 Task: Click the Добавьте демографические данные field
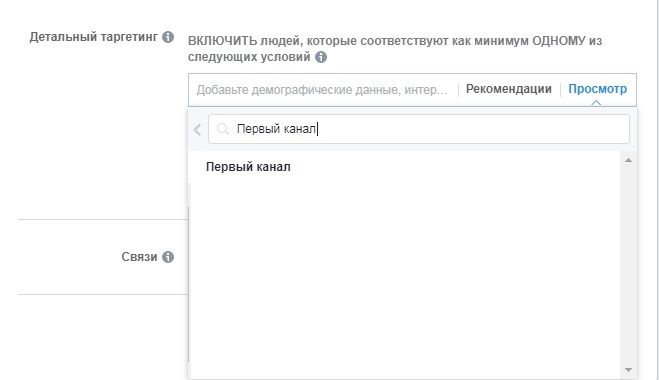click(x=322, y=90)
